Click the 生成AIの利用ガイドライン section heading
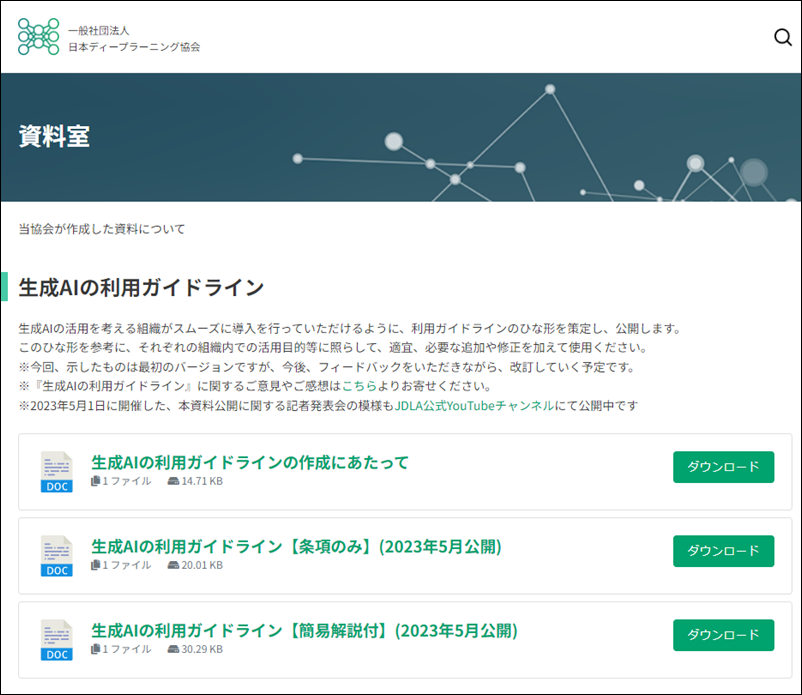 coord(141,287)
